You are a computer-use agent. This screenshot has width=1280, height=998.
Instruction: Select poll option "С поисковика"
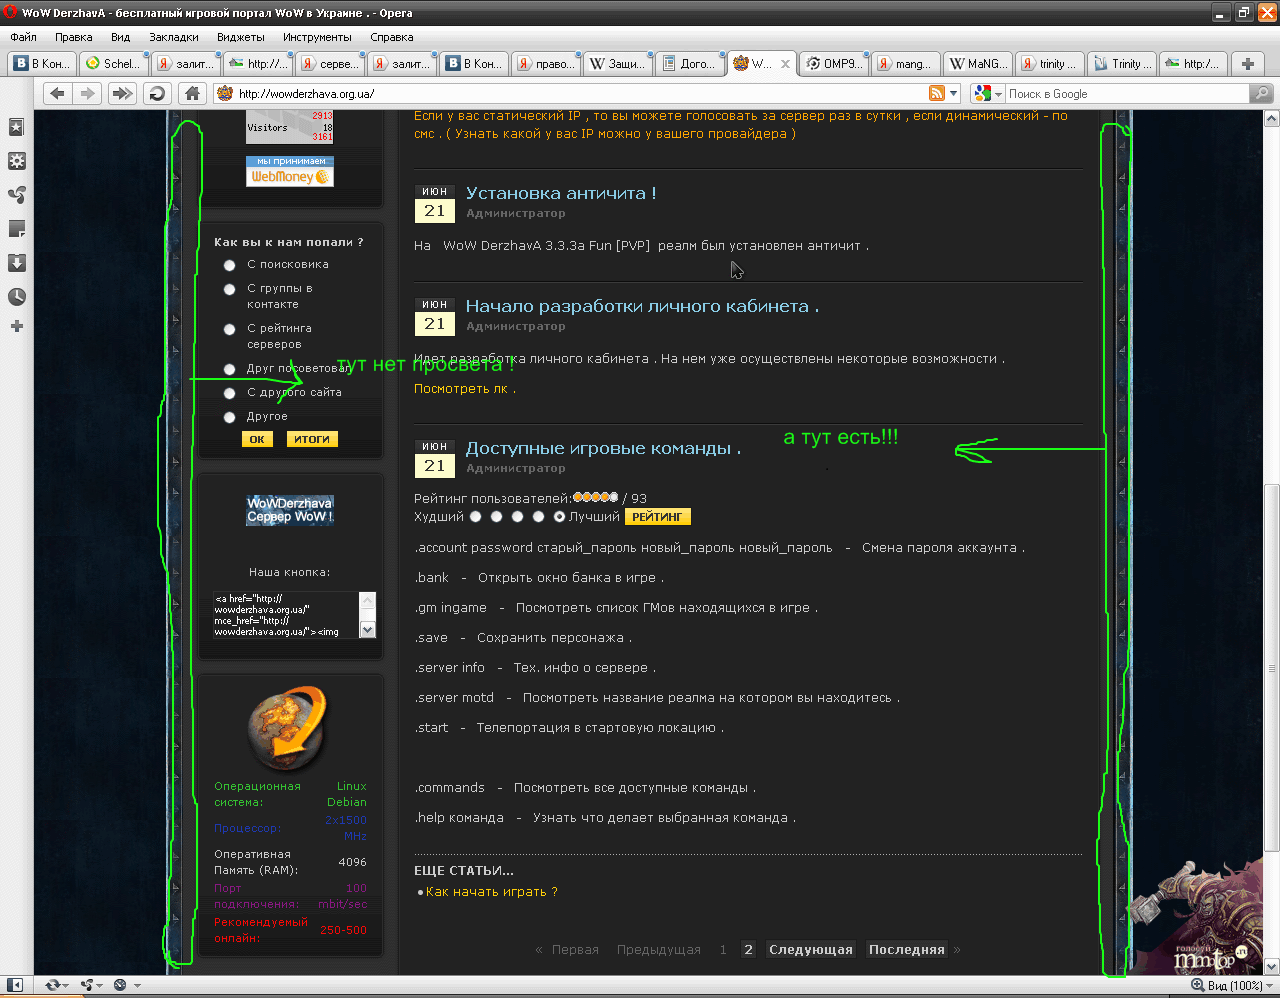229,265
